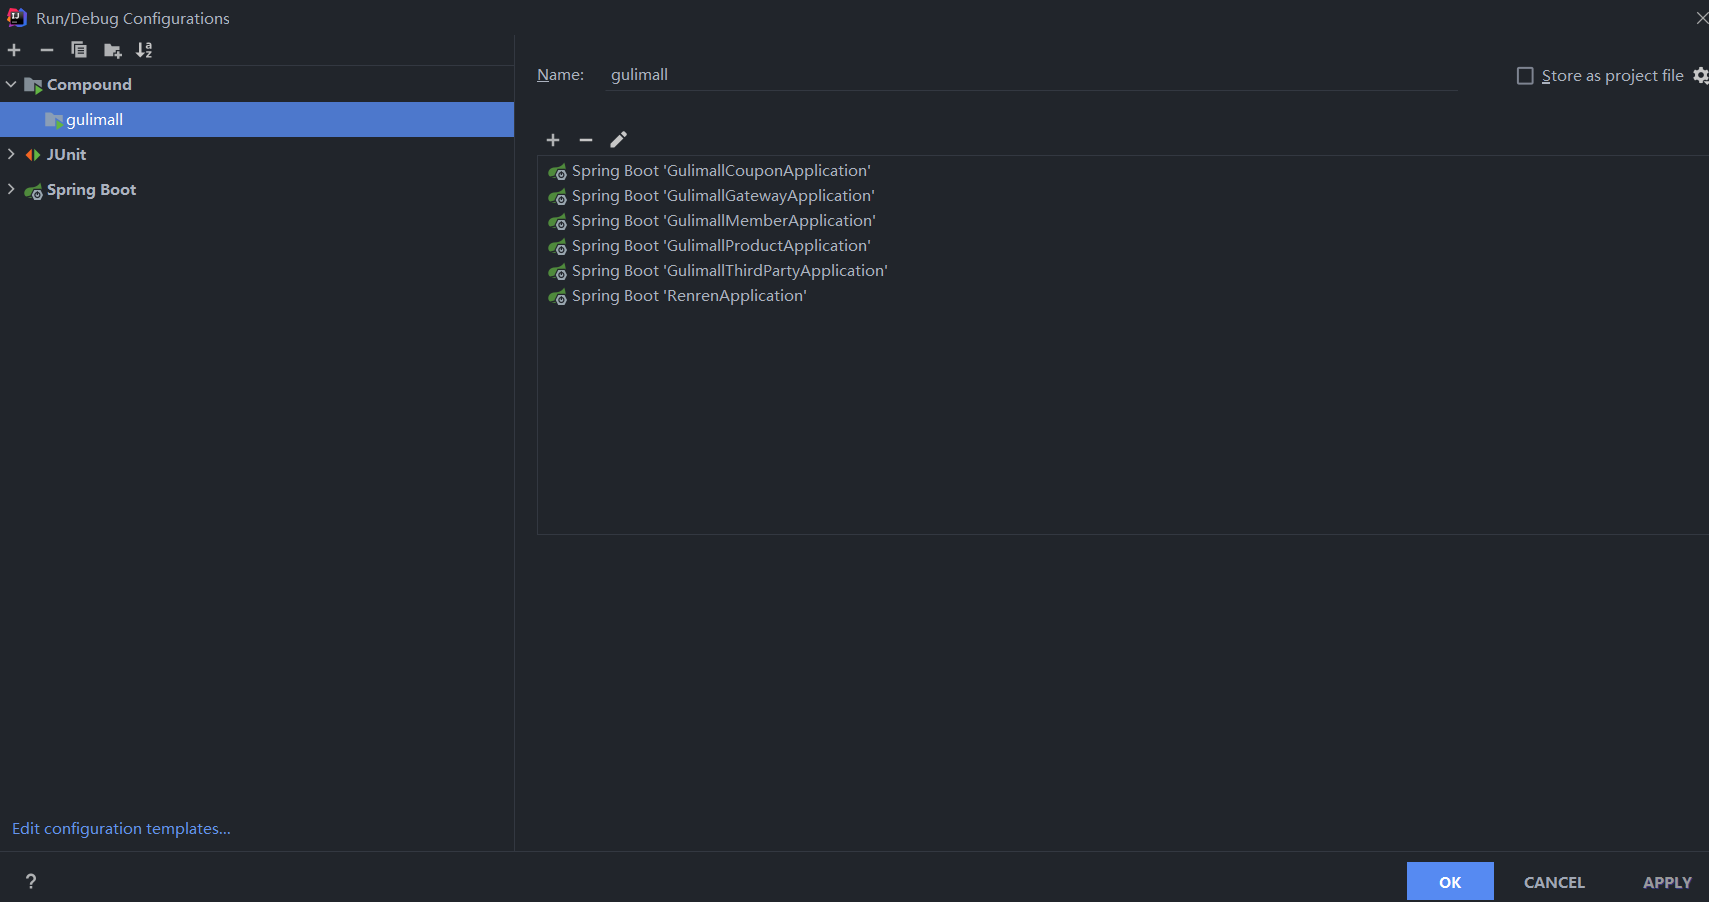Expand the JUnit tree node

click(x=11, y=154)
